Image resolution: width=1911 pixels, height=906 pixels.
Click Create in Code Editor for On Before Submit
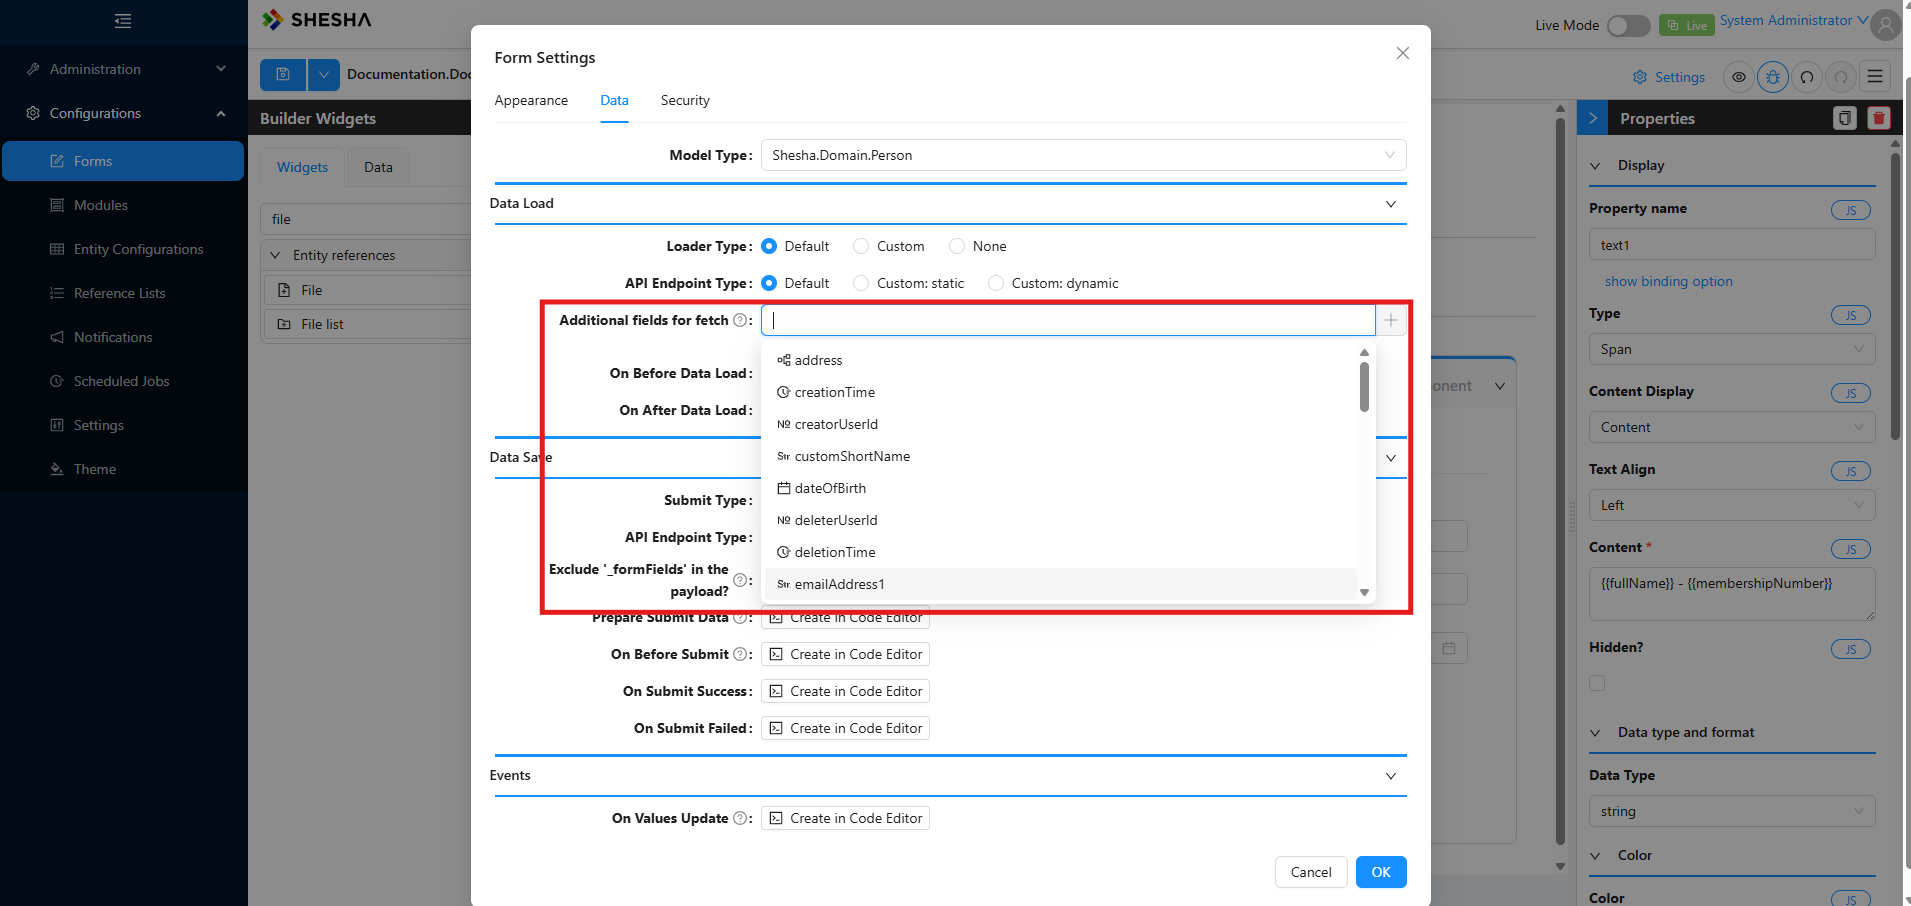pyautogui.click(x=845, y=654)
